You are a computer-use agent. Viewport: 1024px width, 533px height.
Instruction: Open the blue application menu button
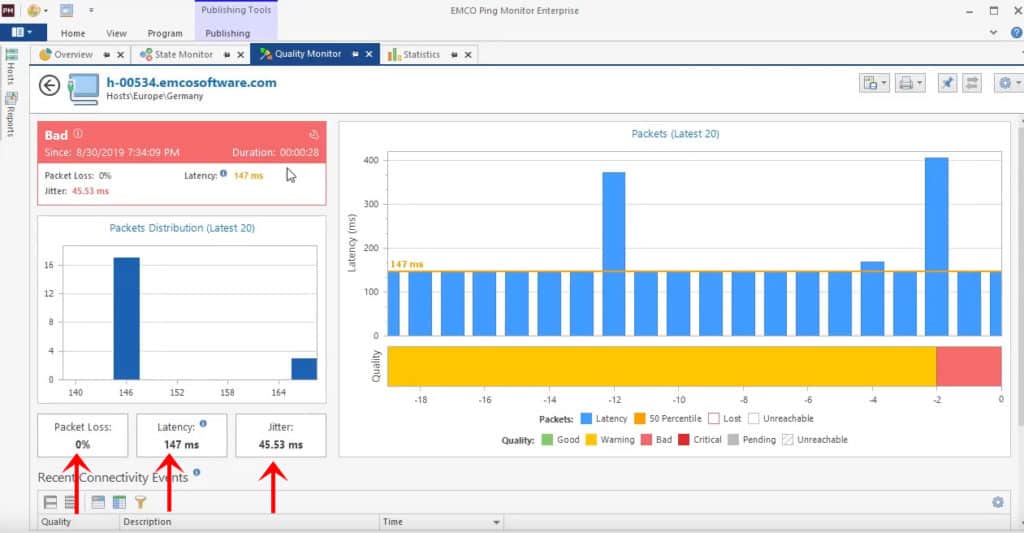coord(23,32)
